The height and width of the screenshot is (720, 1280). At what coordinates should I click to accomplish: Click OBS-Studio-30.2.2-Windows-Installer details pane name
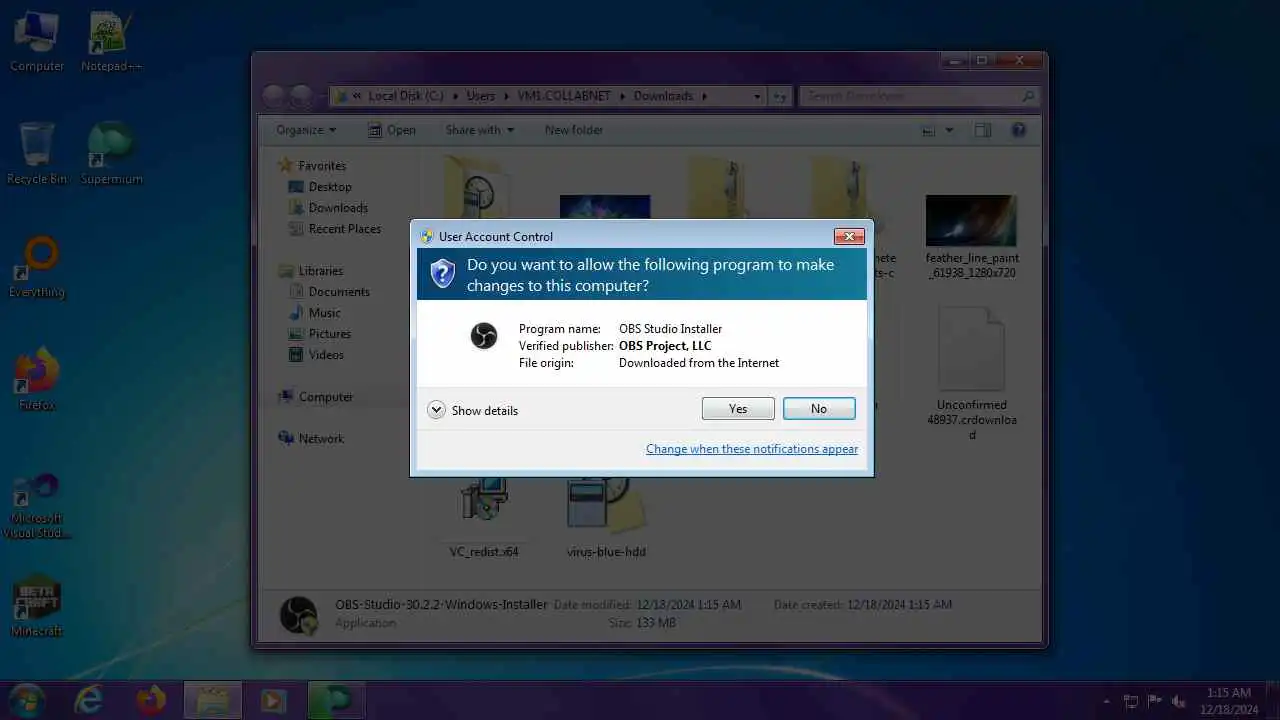click(x=441, y=605)
